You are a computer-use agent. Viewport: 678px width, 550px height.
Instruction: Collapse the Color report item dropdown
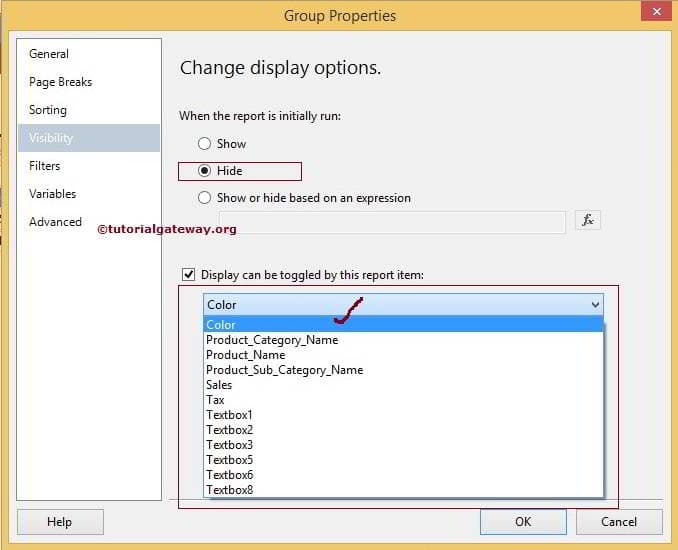coord(595,305)
